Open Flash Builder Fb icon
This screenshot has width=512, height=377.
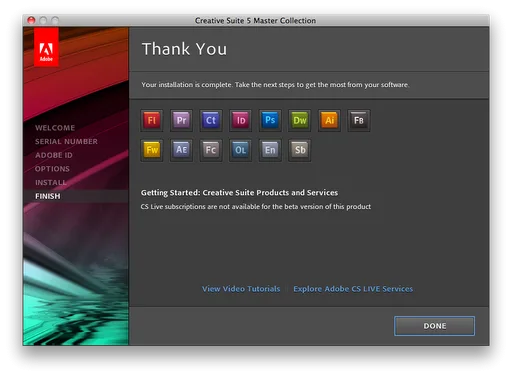click(x=359, y=120)
